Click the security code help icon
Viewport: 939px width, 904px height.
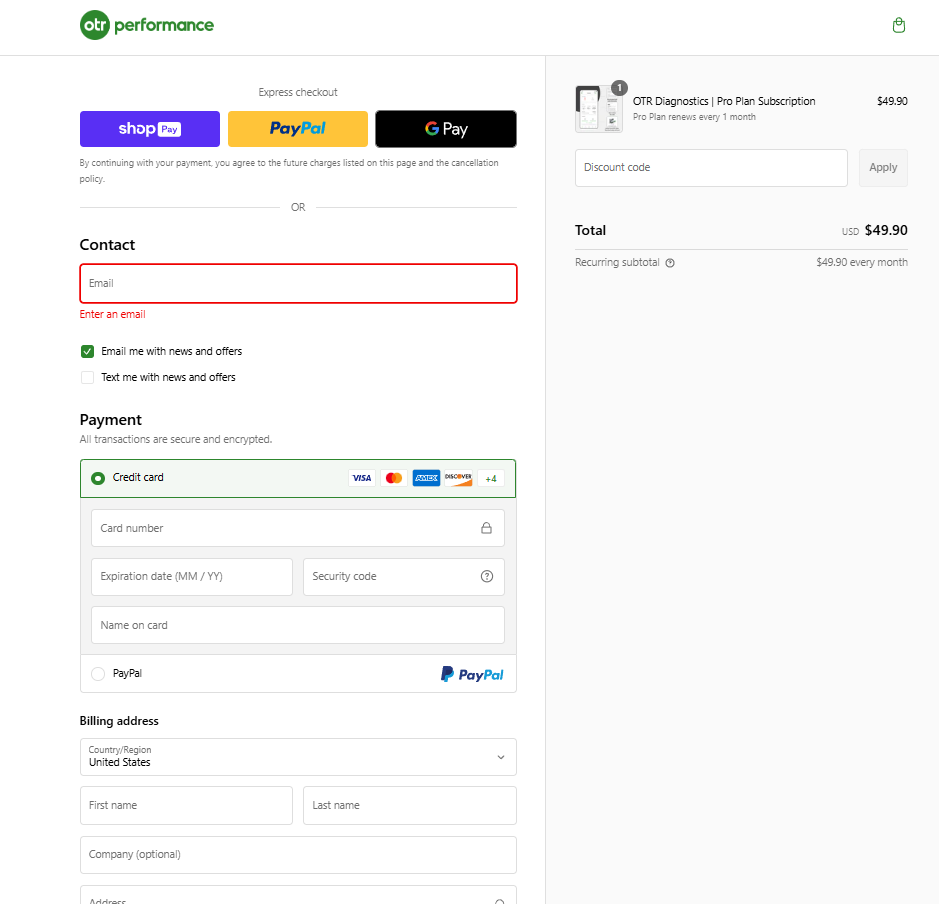point(487,576)
